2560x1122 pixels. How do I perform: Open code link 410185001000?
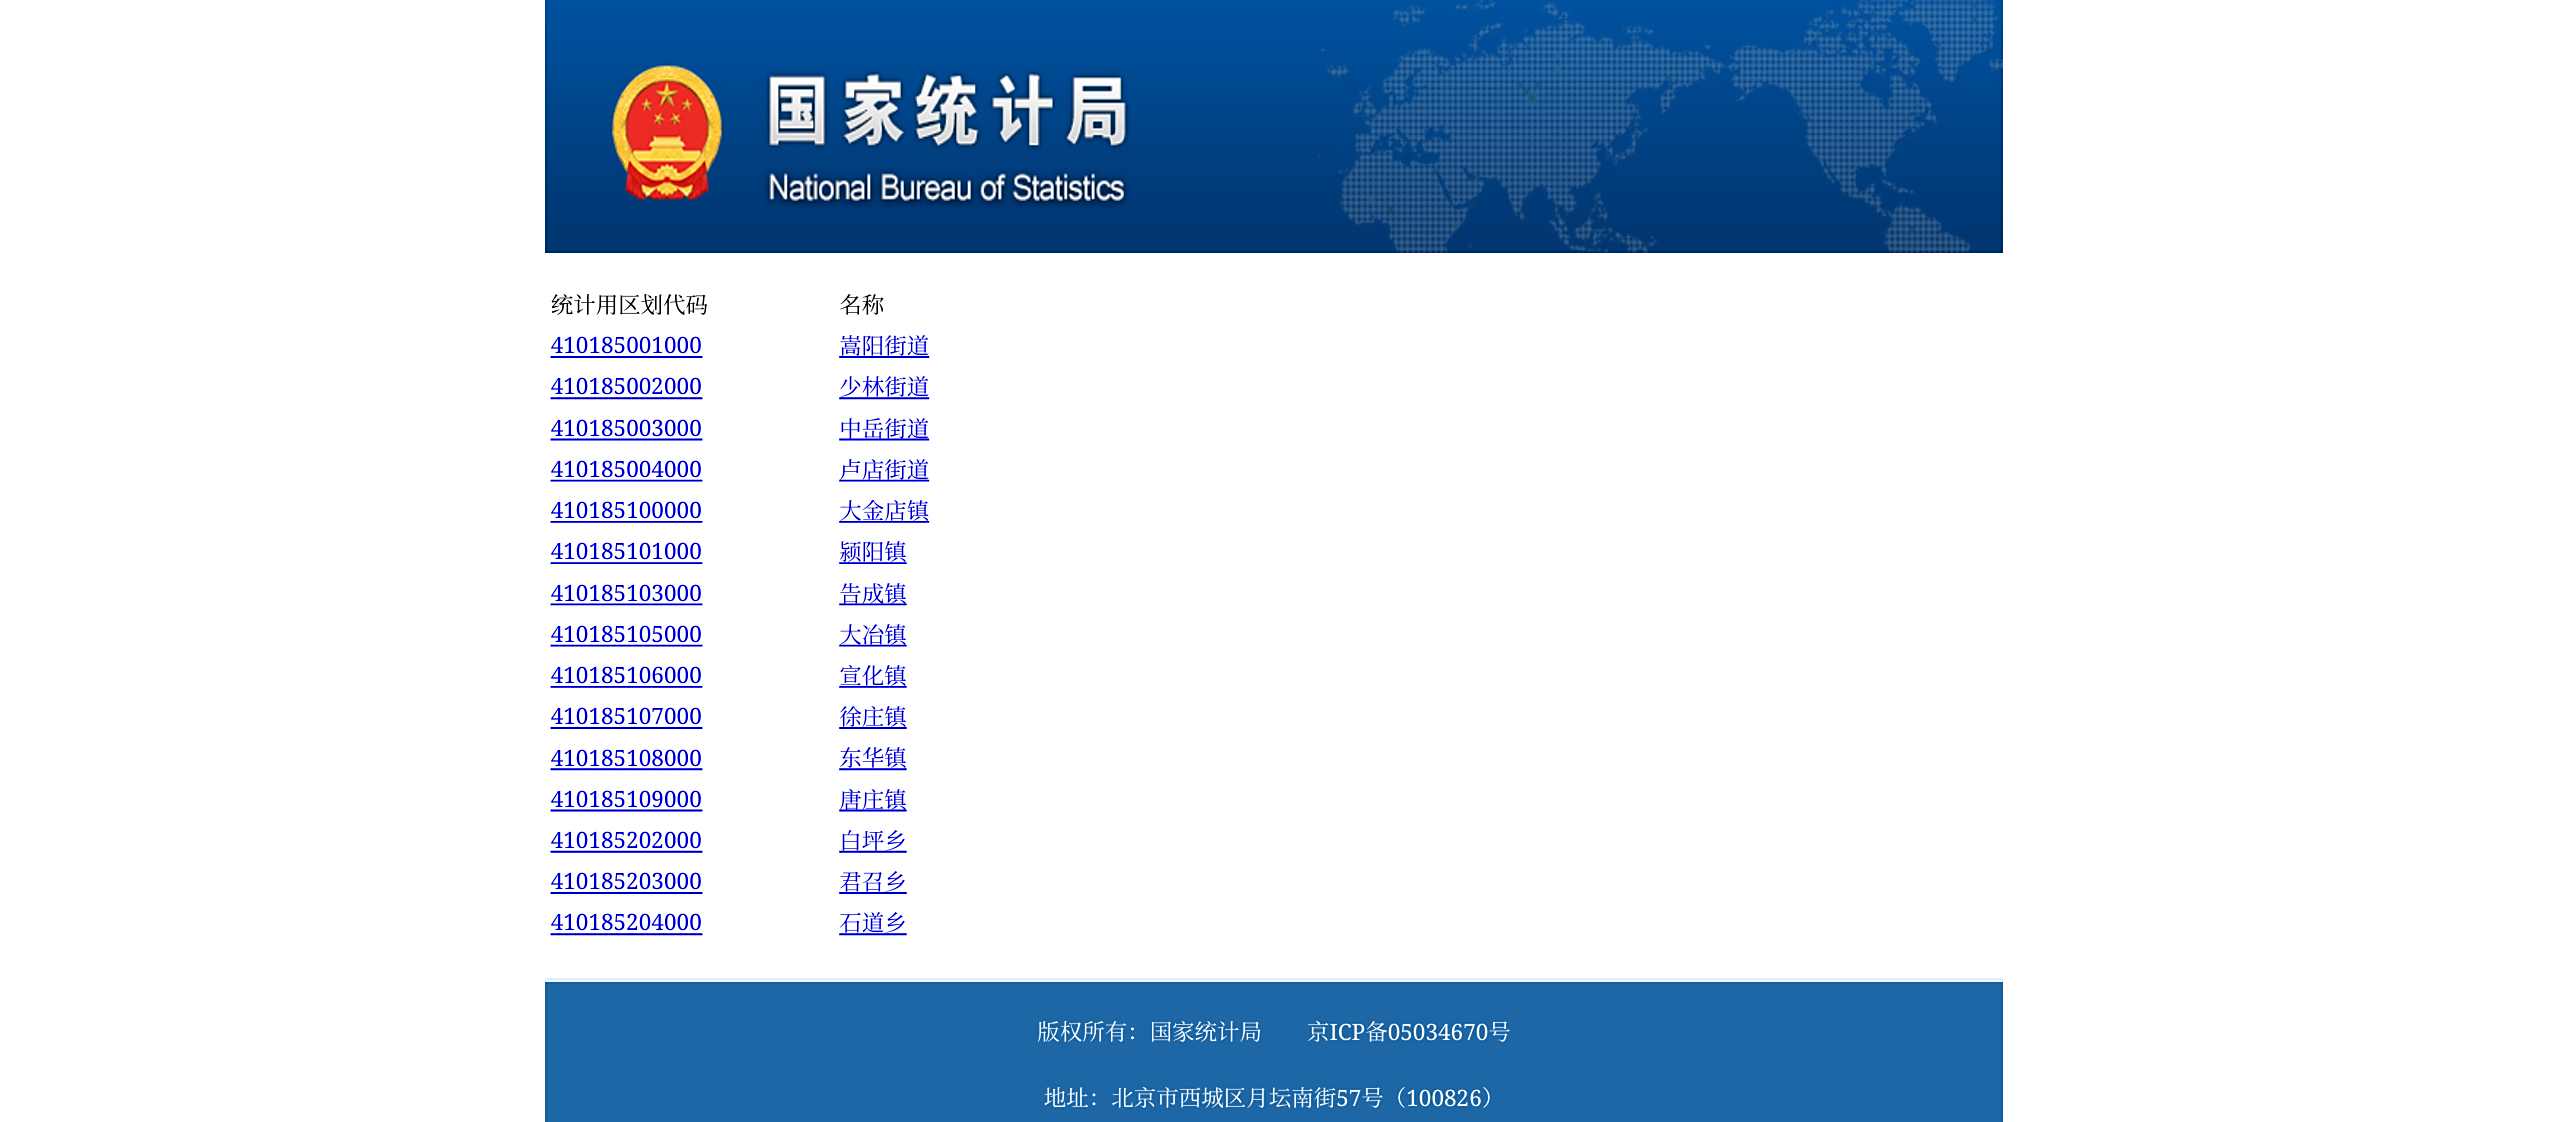(626, 346)
